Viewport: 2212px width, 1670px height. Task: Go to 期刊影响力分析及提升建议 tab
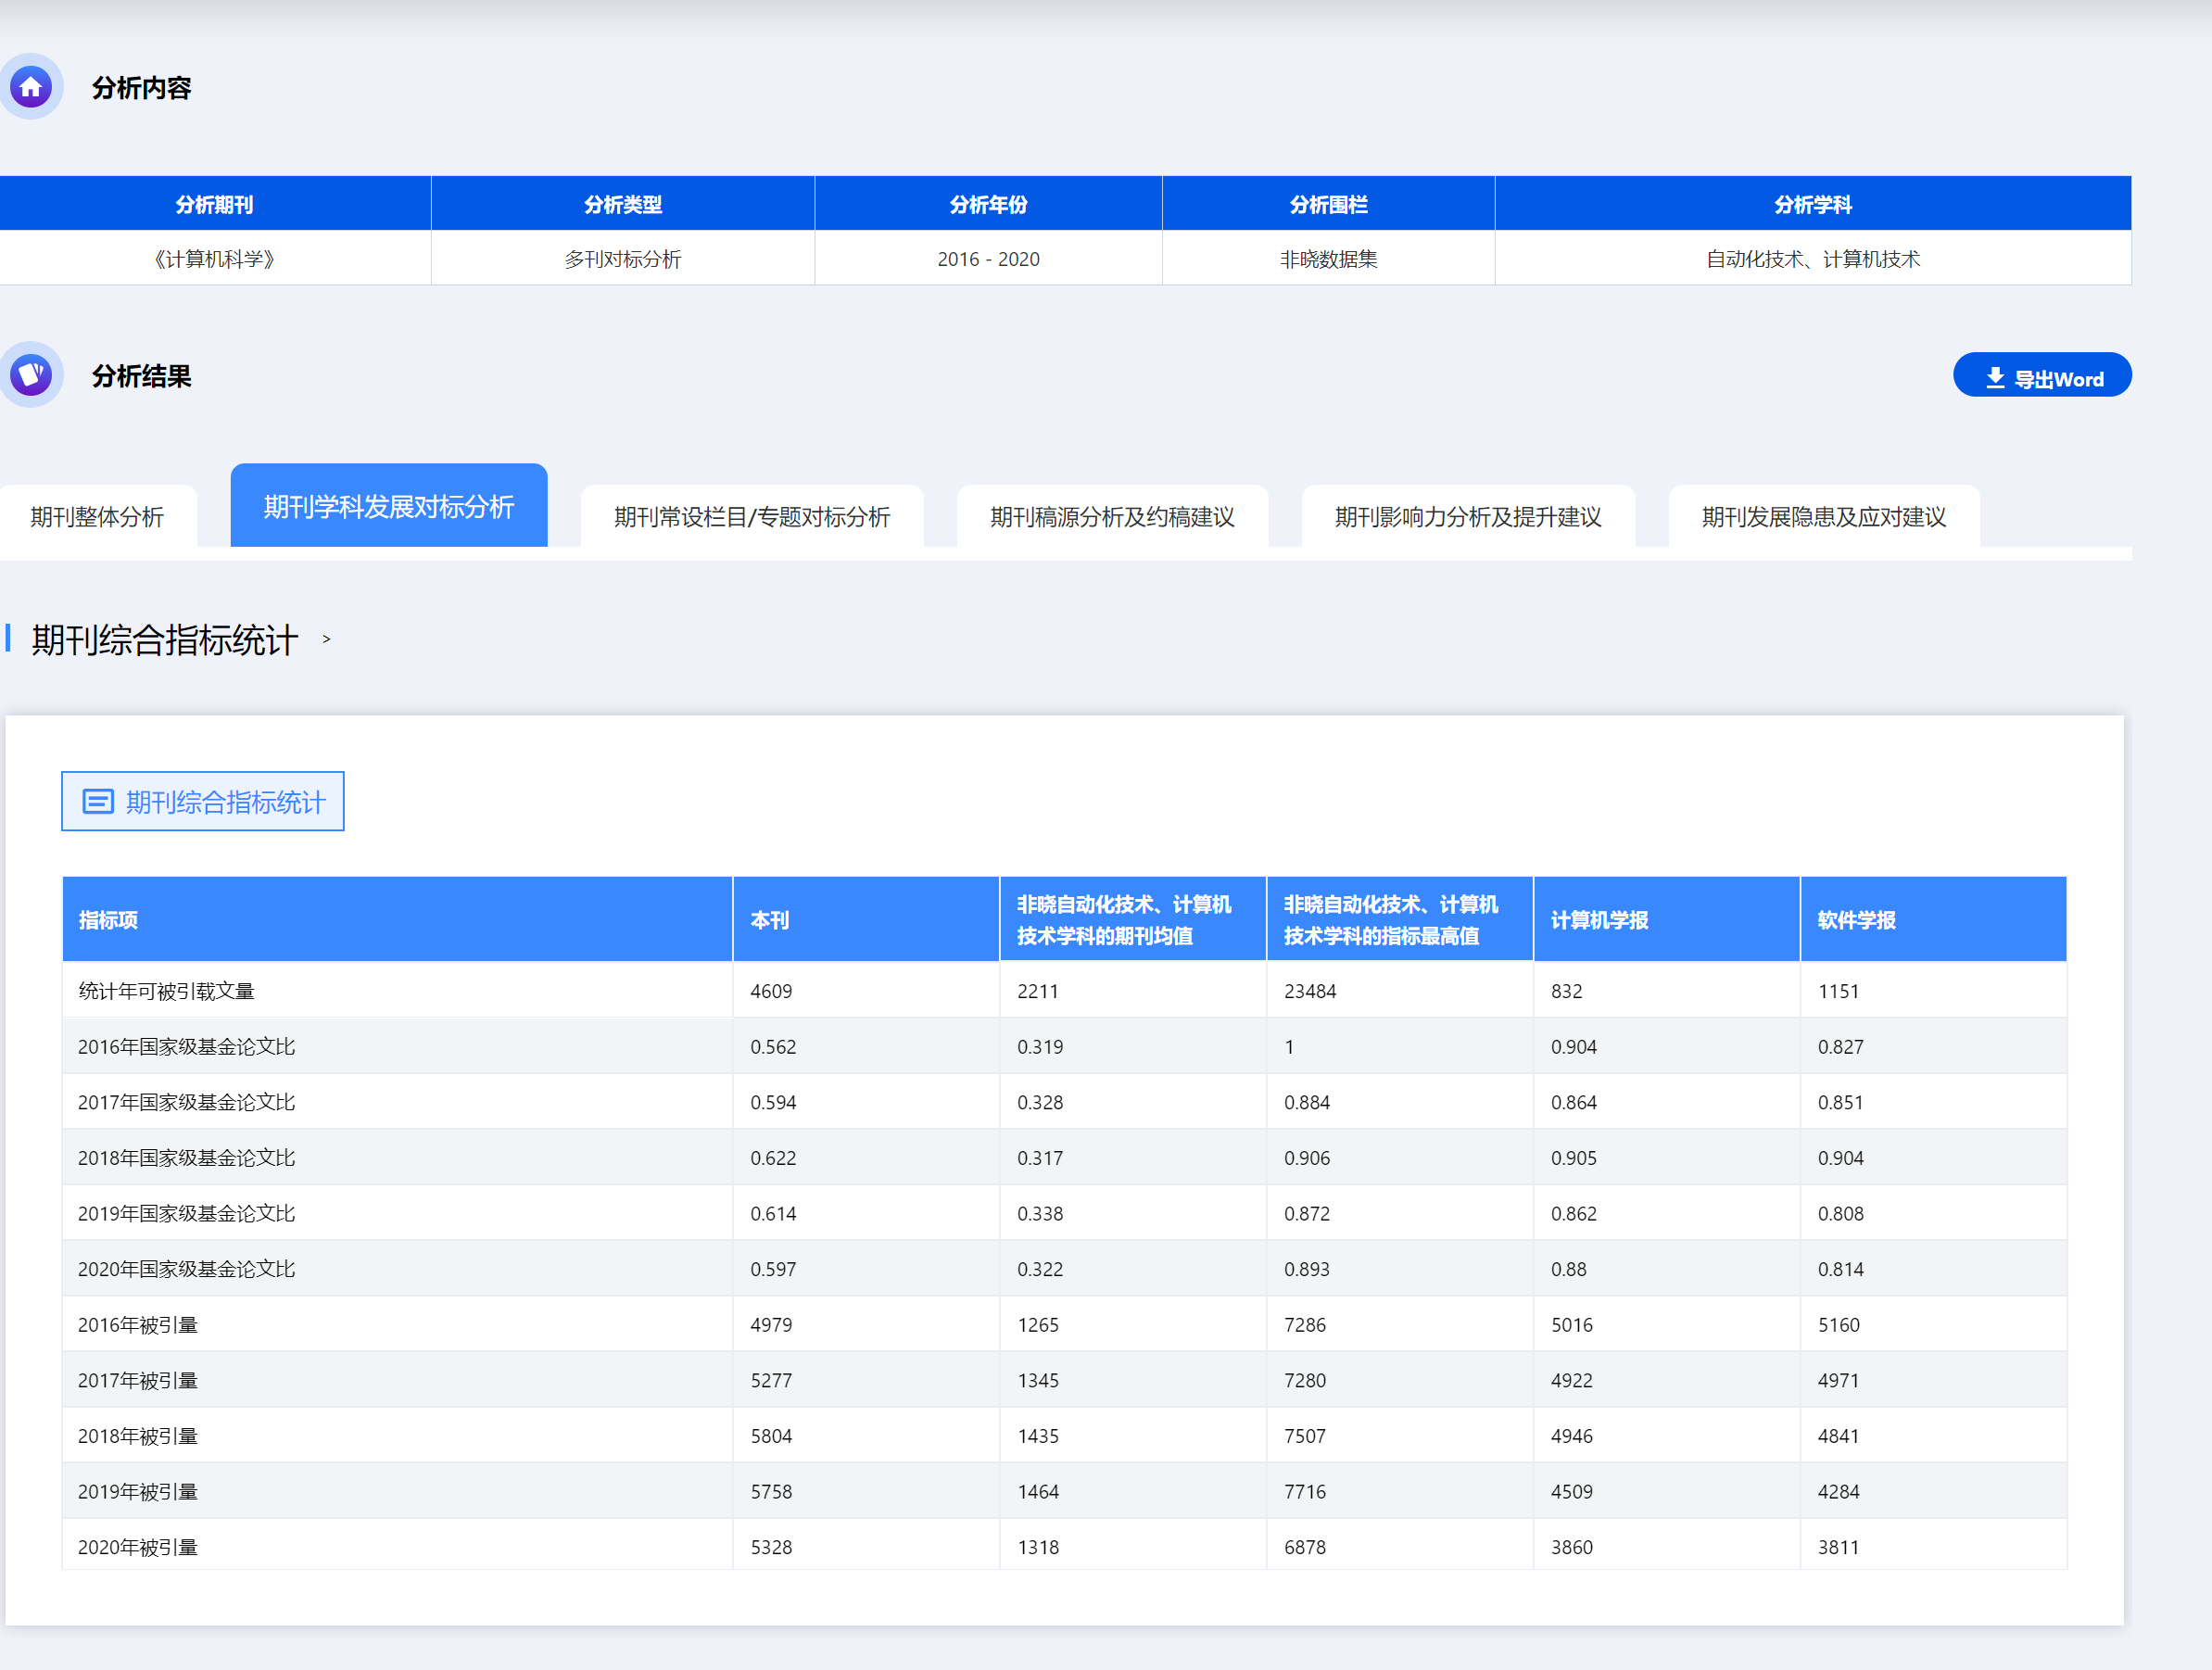(1468, 516)
